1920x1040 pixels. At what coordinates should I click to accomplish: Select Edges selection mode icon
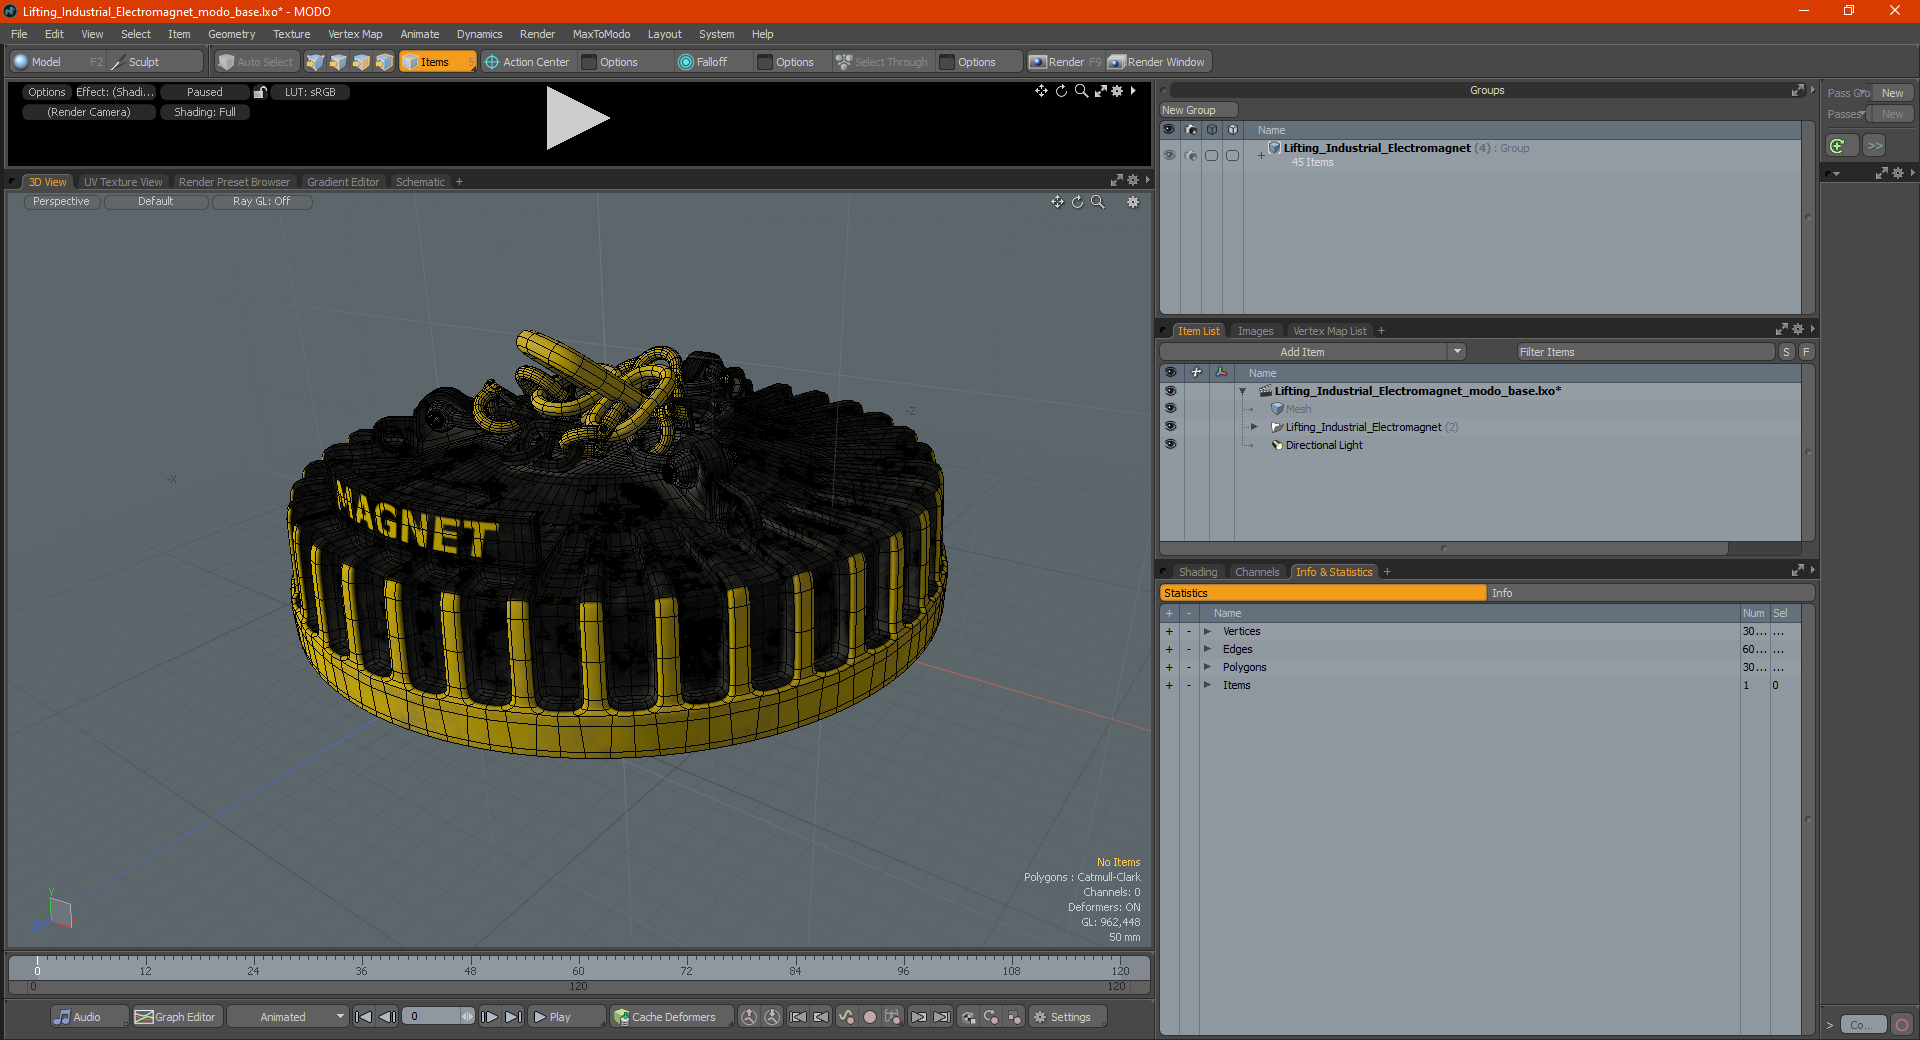coord(338,62)
